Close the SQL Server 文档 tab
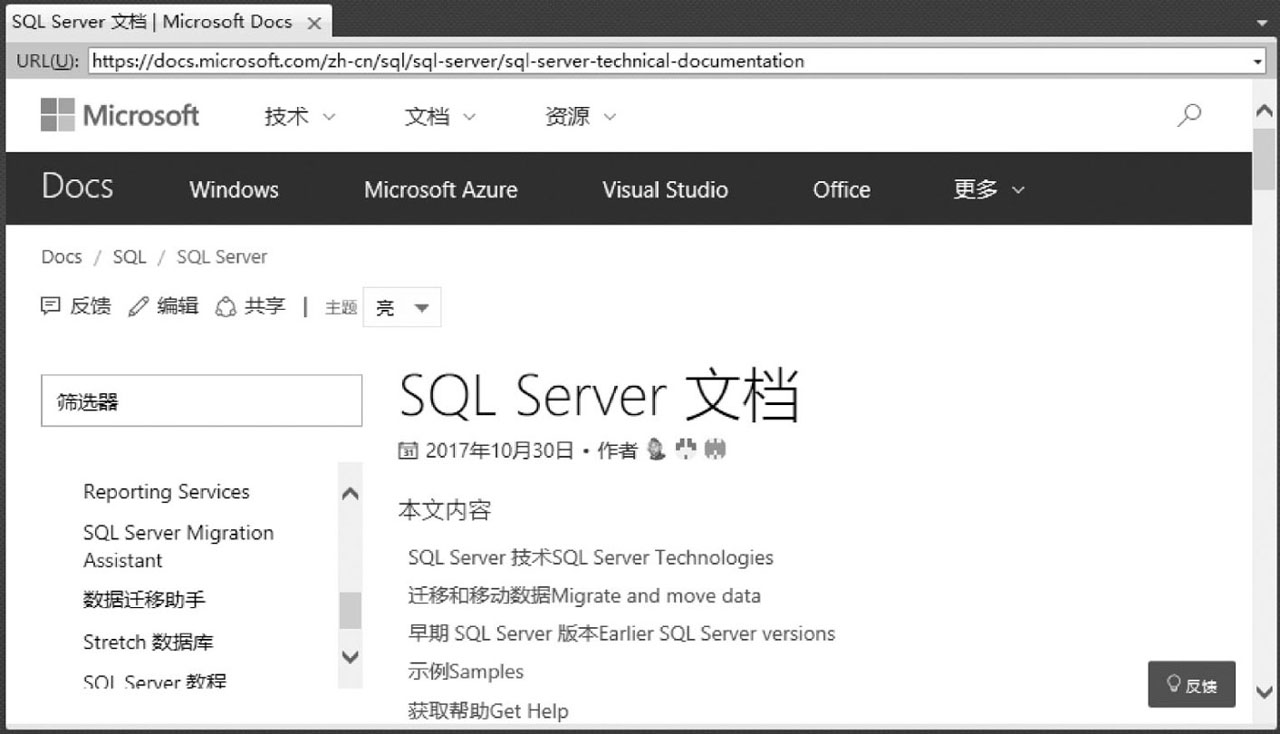This screenshot has height=734, width=1280. pyautogui.click(x=314, y=22)
